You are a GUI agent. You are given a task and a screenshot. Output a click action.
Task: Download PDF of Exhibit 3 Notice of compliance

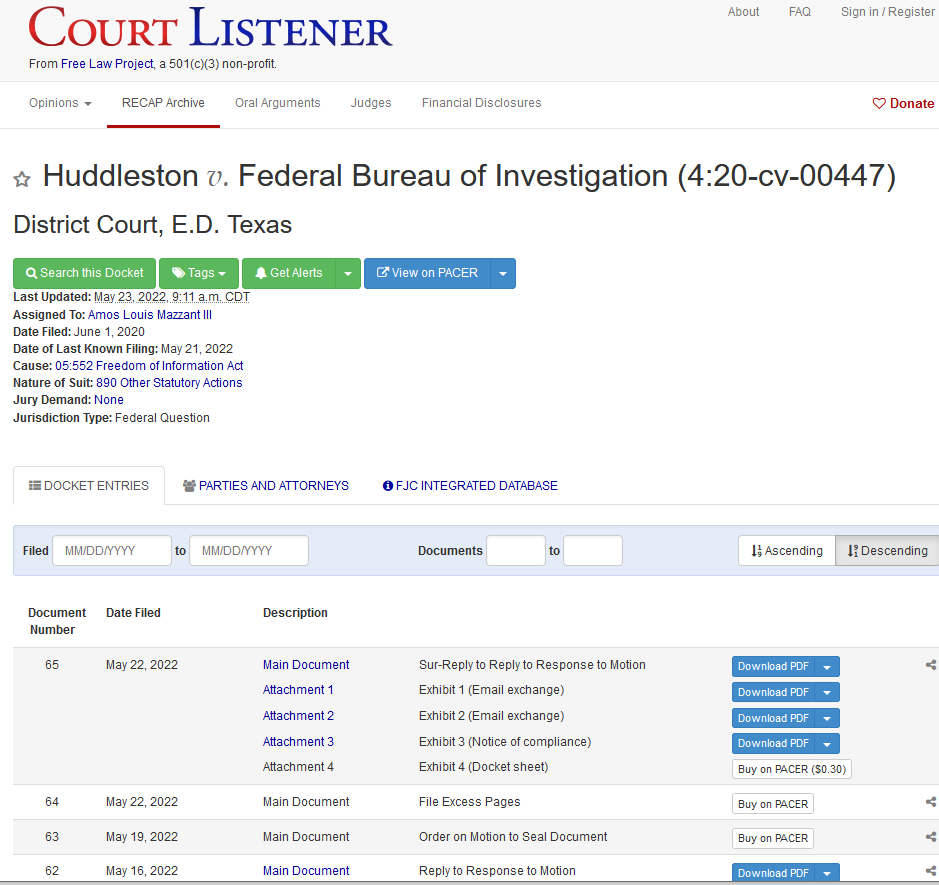pos(773,744)
